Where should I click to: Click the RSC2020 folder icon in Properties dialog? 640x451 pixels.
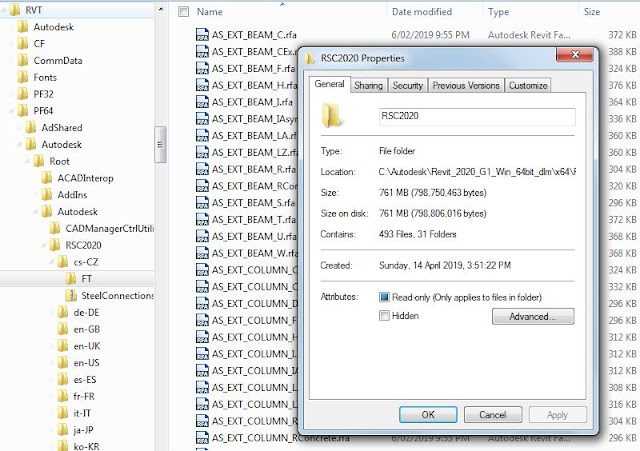click(x=331, y=116)
